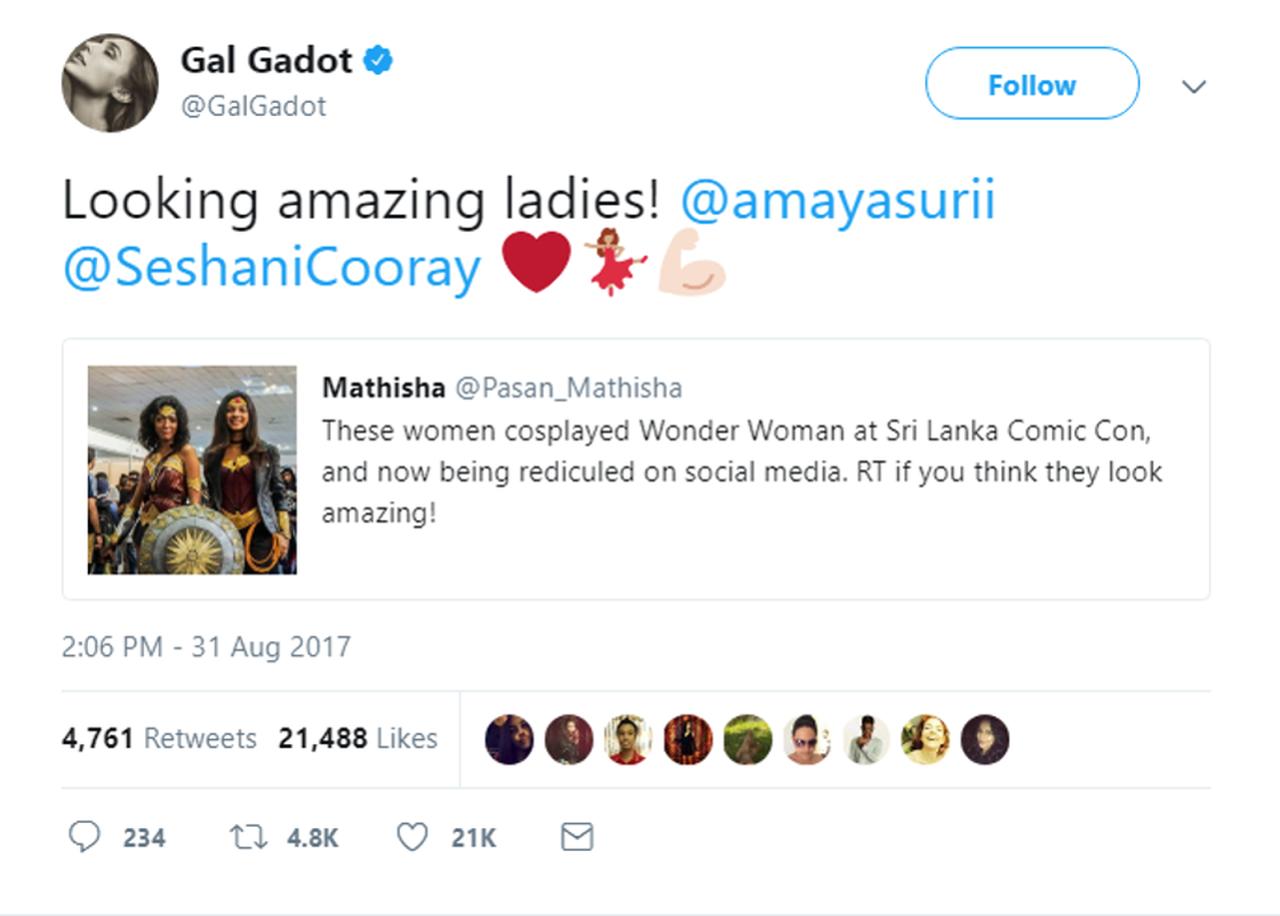This screenshot has width=1280, height=916.
Task: Click the reply speech bubble icon
Action: [x=84, y=836]
